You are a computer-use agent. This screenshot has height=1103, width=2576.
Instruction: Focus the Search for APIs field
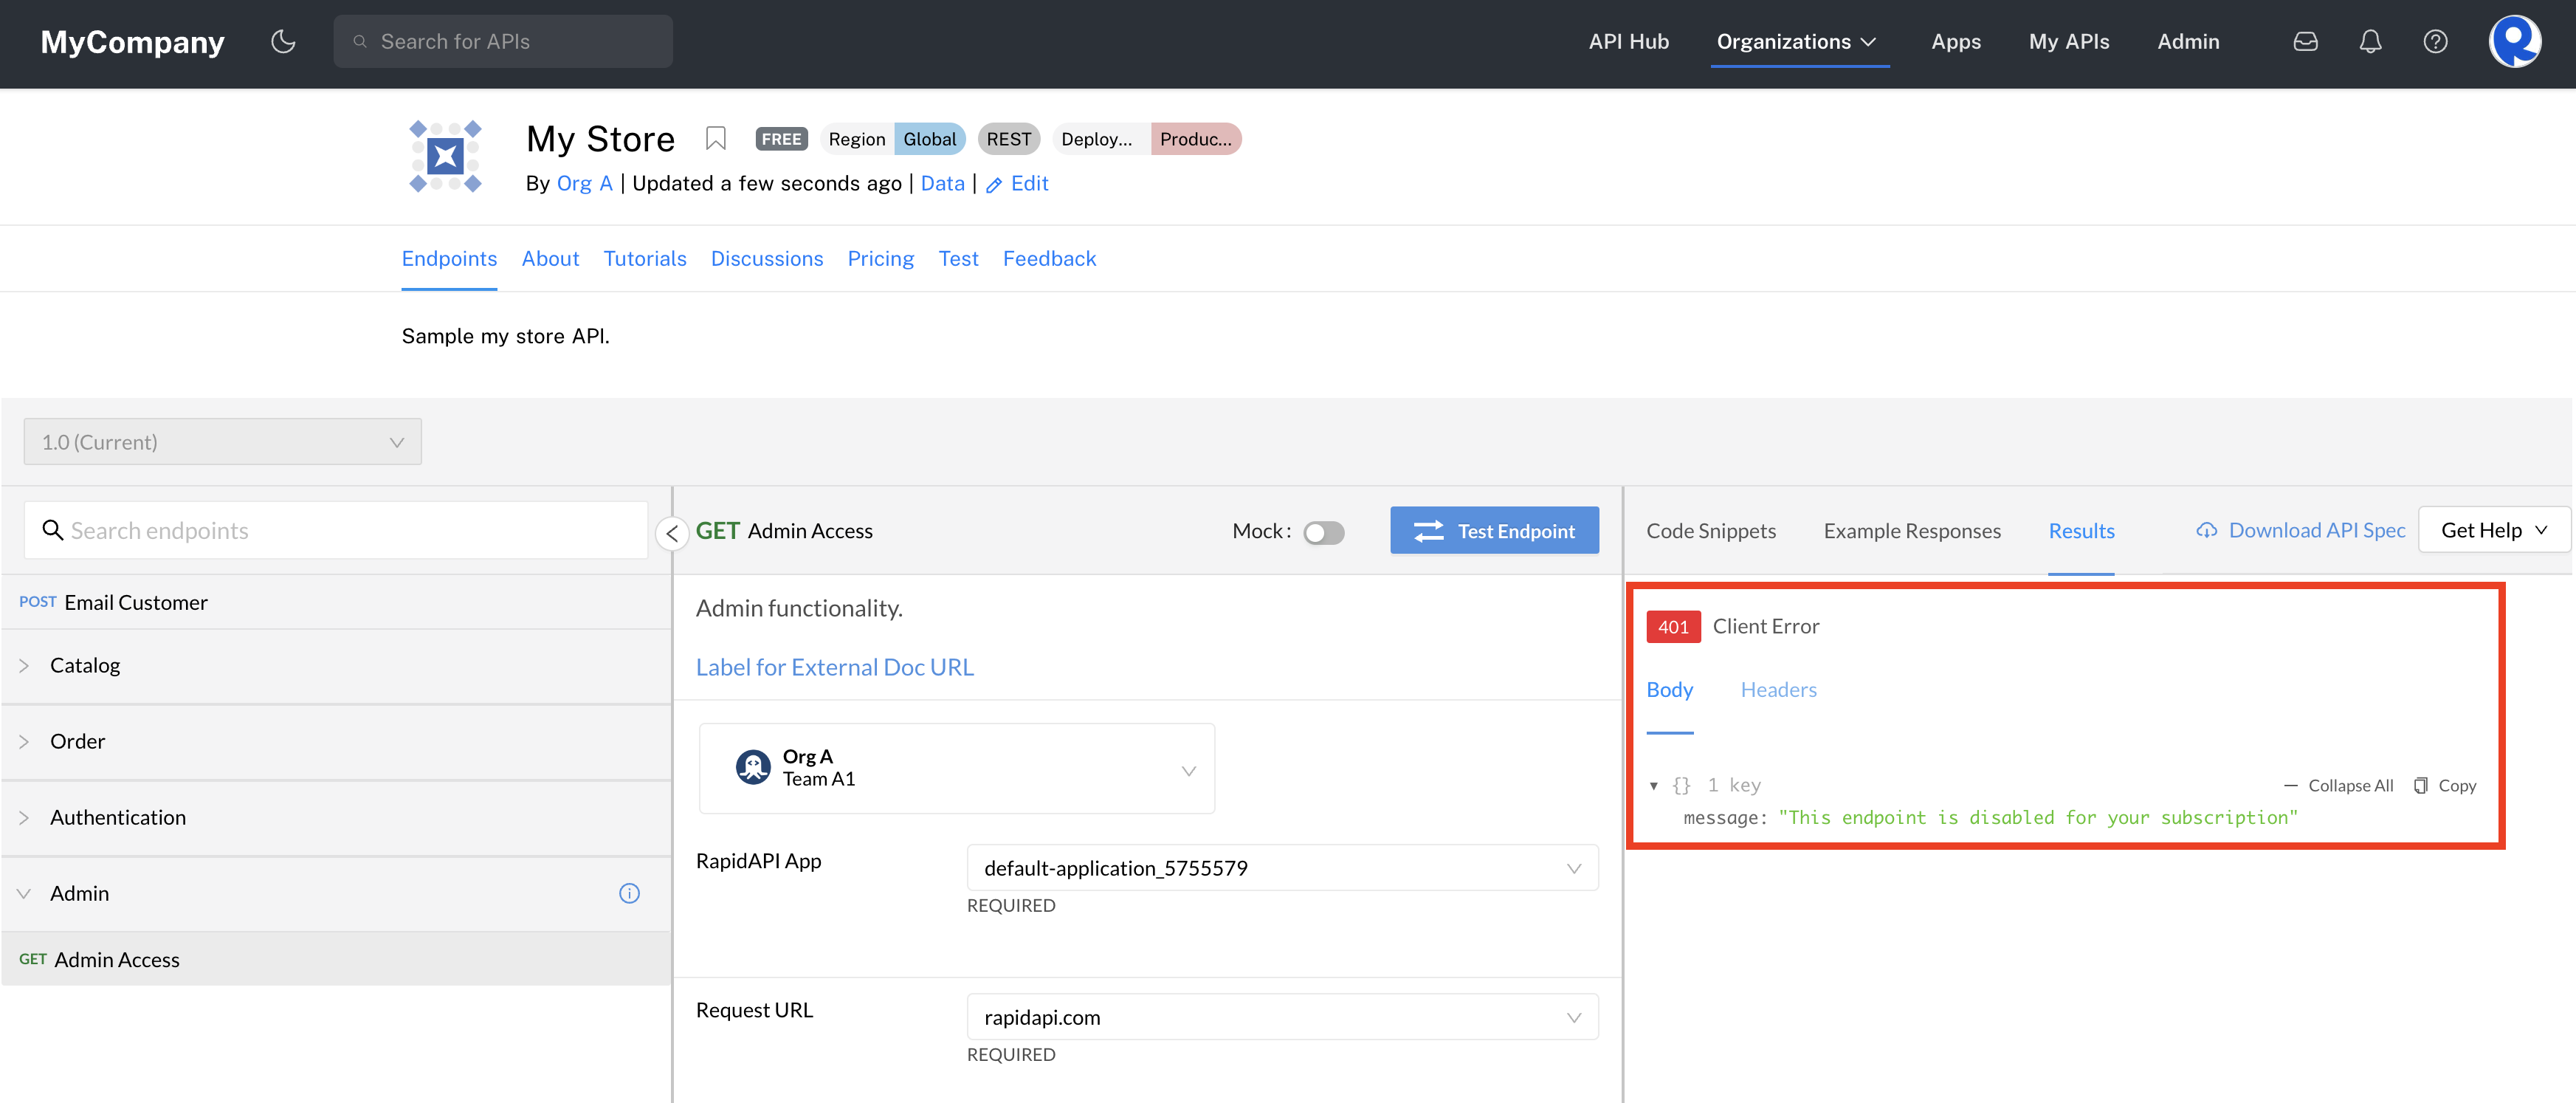point(503,41)
